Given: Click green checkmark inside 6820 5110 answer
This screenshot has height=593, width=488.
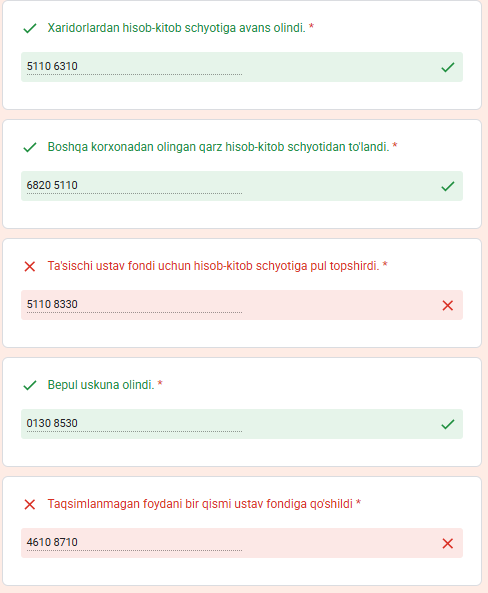Looking at the screenshot, I should (448, 186).
